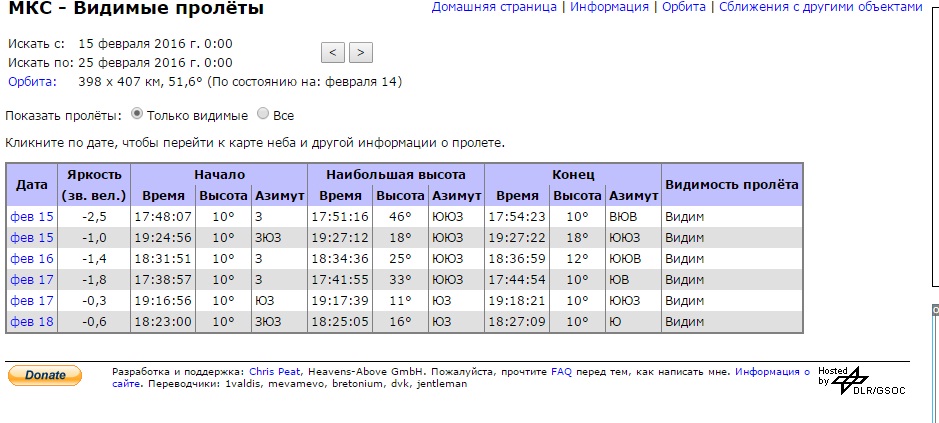
Task: Click the 'Начало' column group header
Action: tap(219, 175)
